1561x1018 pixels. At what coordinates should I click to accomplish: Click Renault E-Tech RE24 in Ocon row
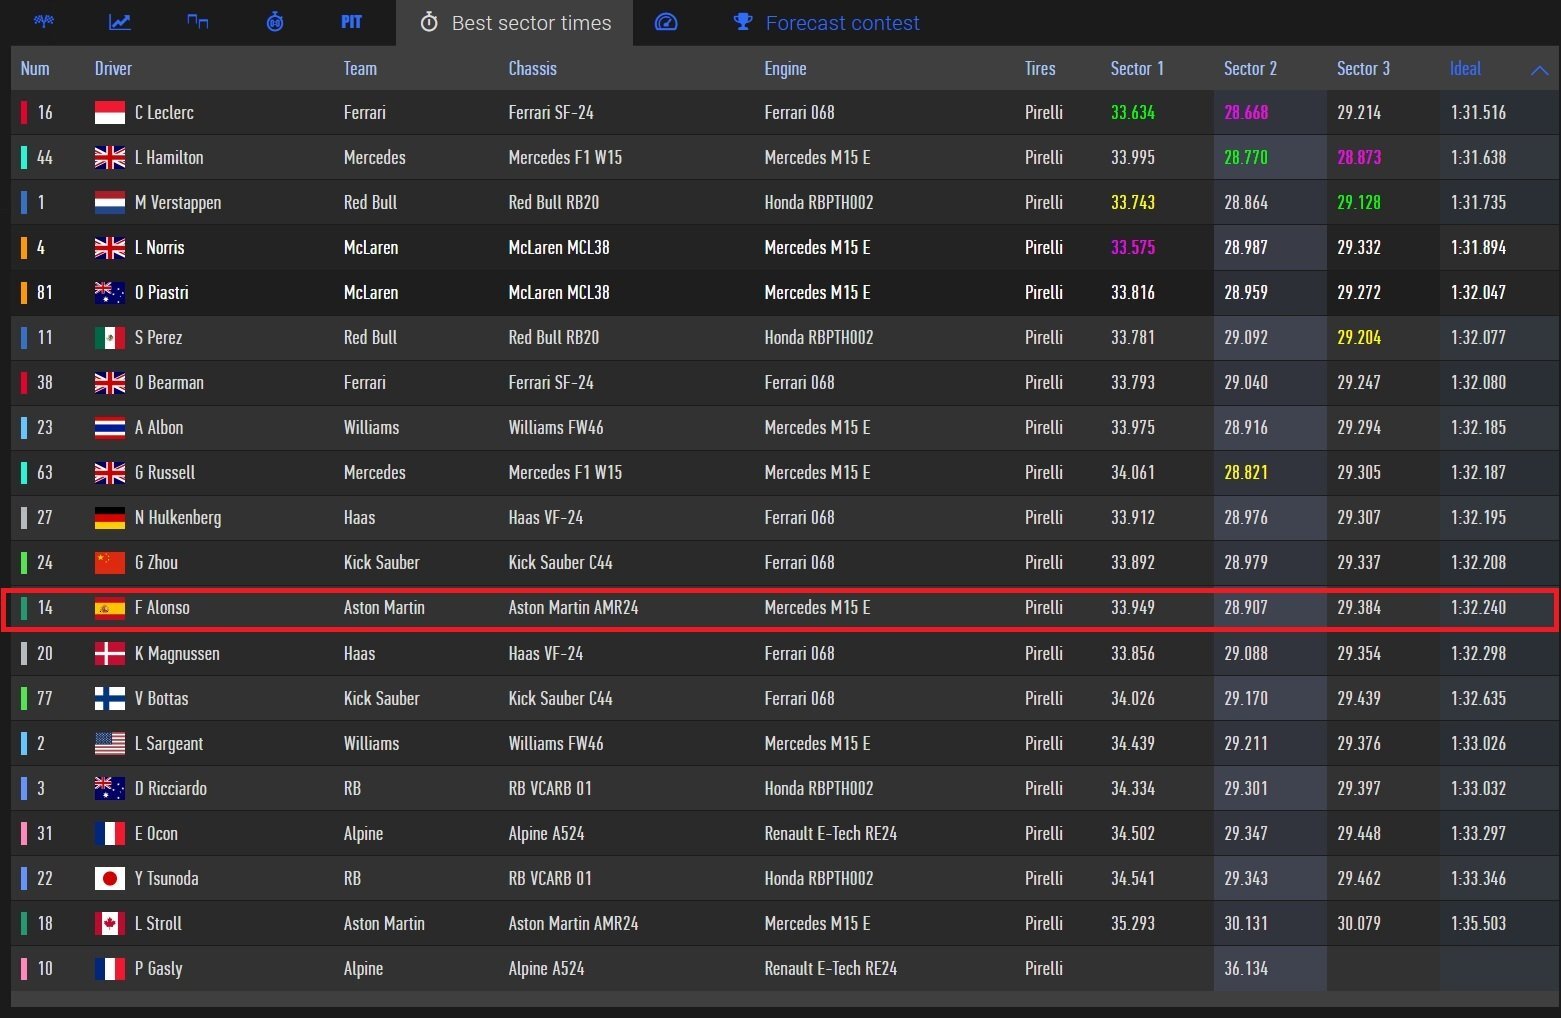coord(830,833)
